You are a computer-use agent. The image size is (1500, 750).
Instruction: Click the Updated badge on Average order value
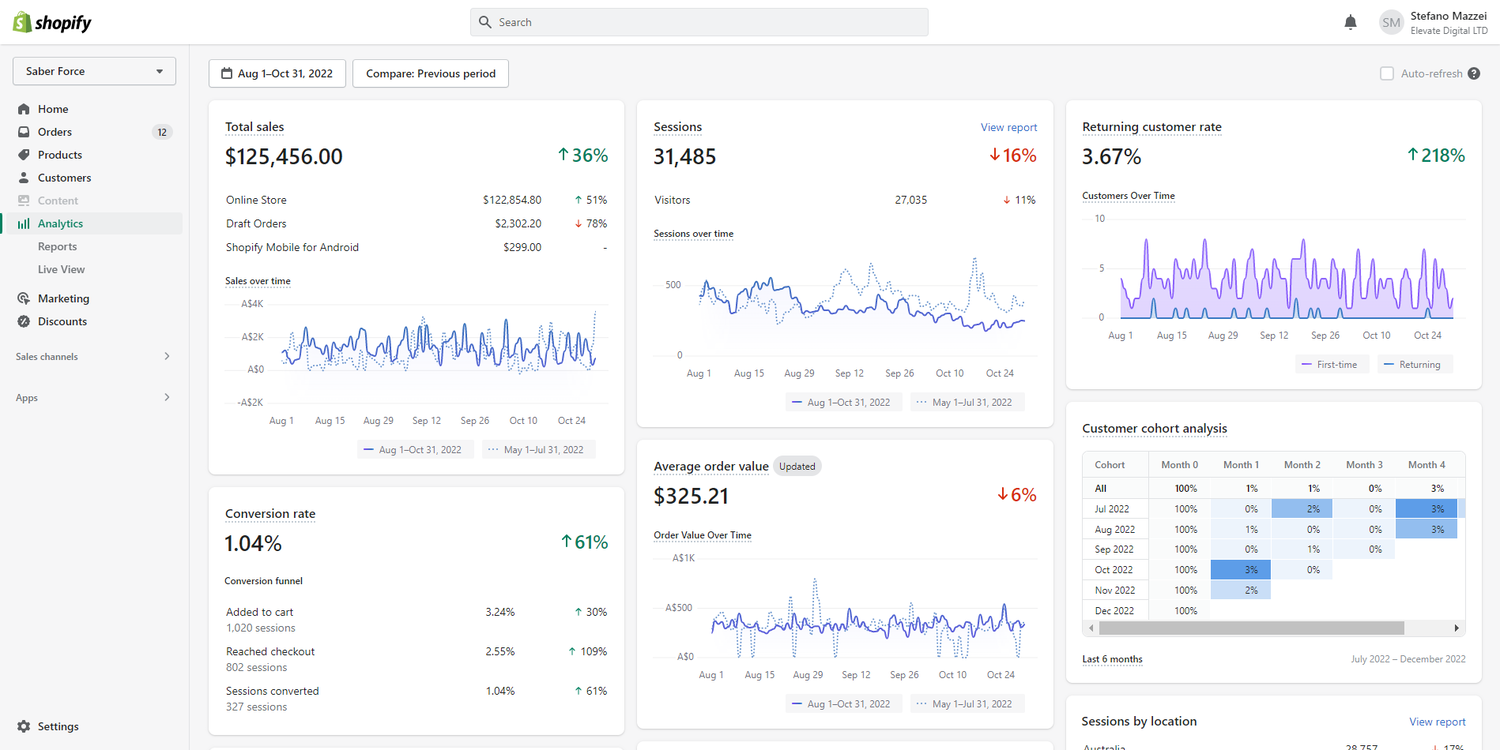[797, 466]
